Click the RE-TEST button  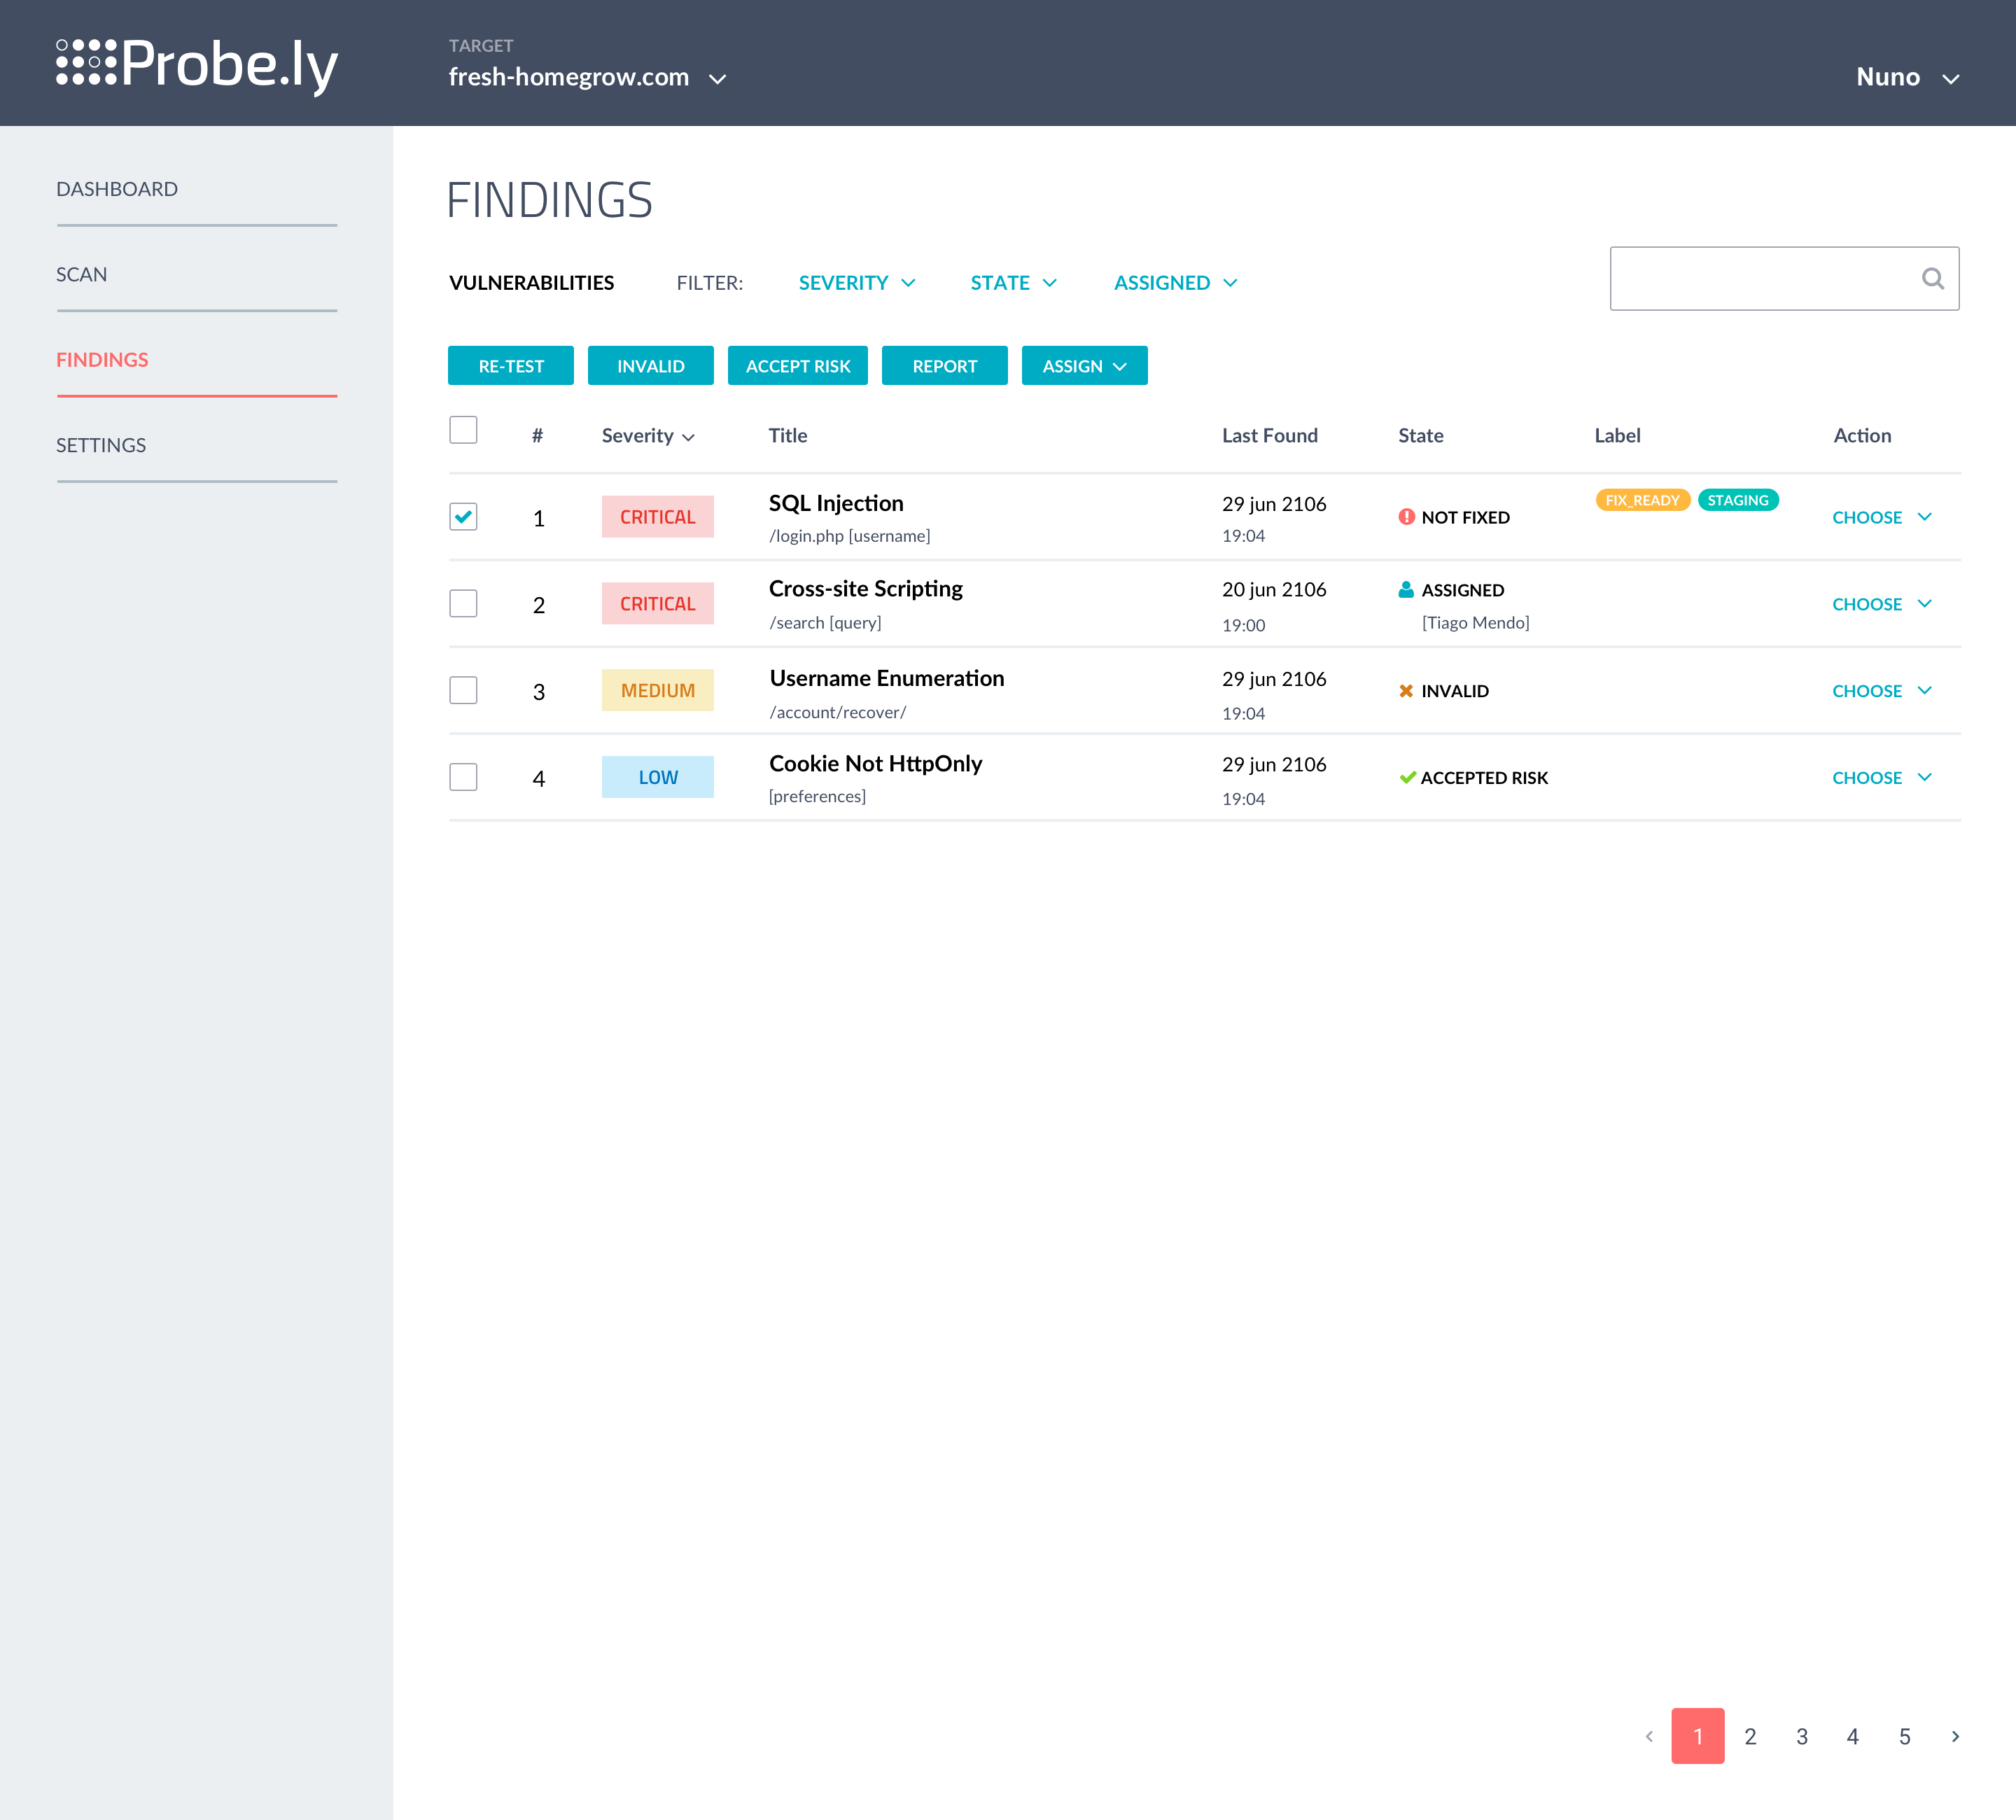pyautogui.click(x=510, y=365)
